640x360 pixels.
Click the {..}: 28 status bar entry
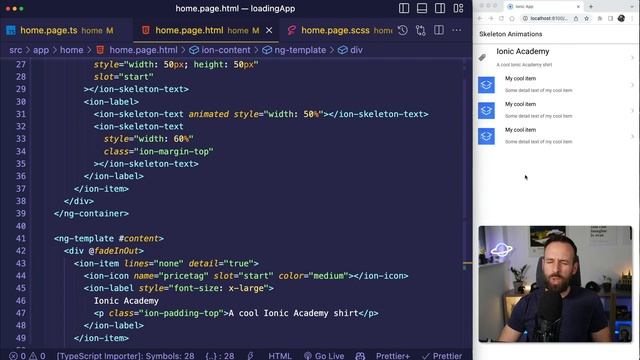tap(220, 356)
